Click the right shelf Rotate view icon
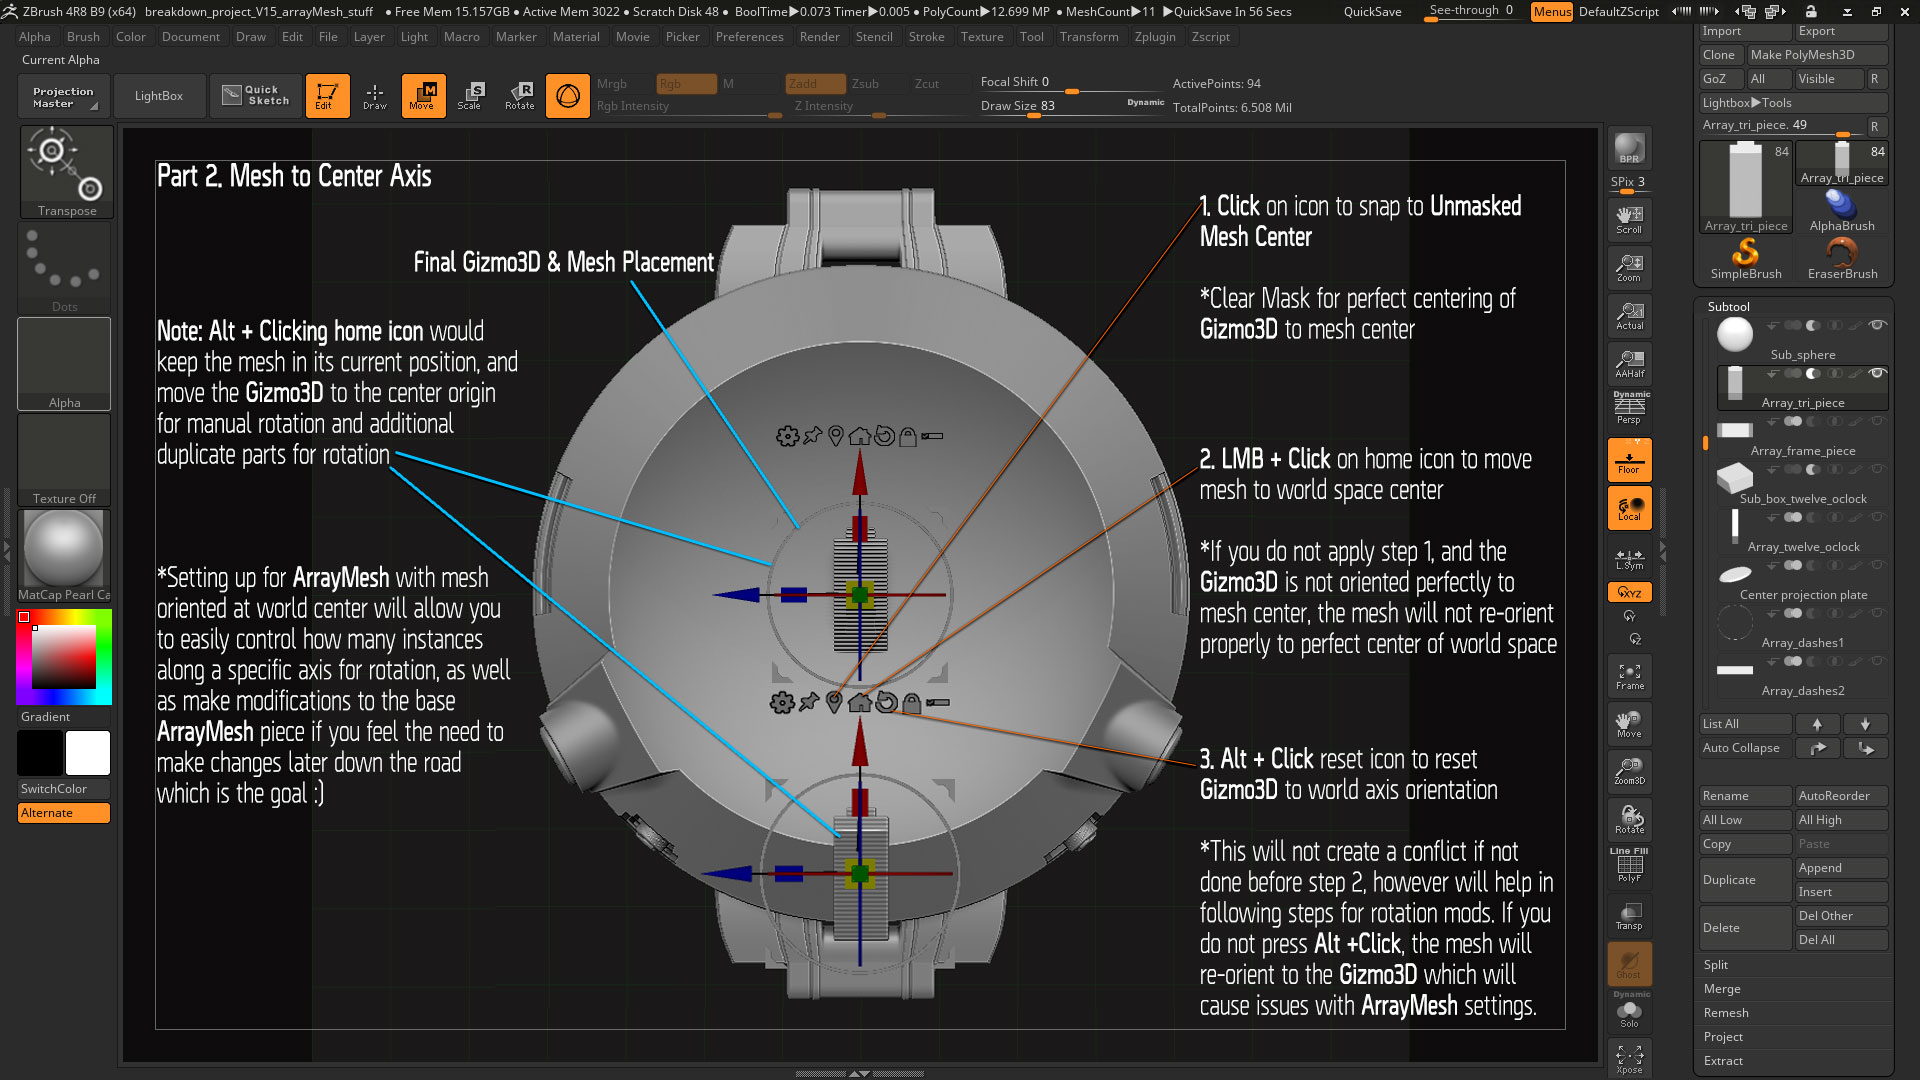1920x1080 pixels. pos(1629,820)
